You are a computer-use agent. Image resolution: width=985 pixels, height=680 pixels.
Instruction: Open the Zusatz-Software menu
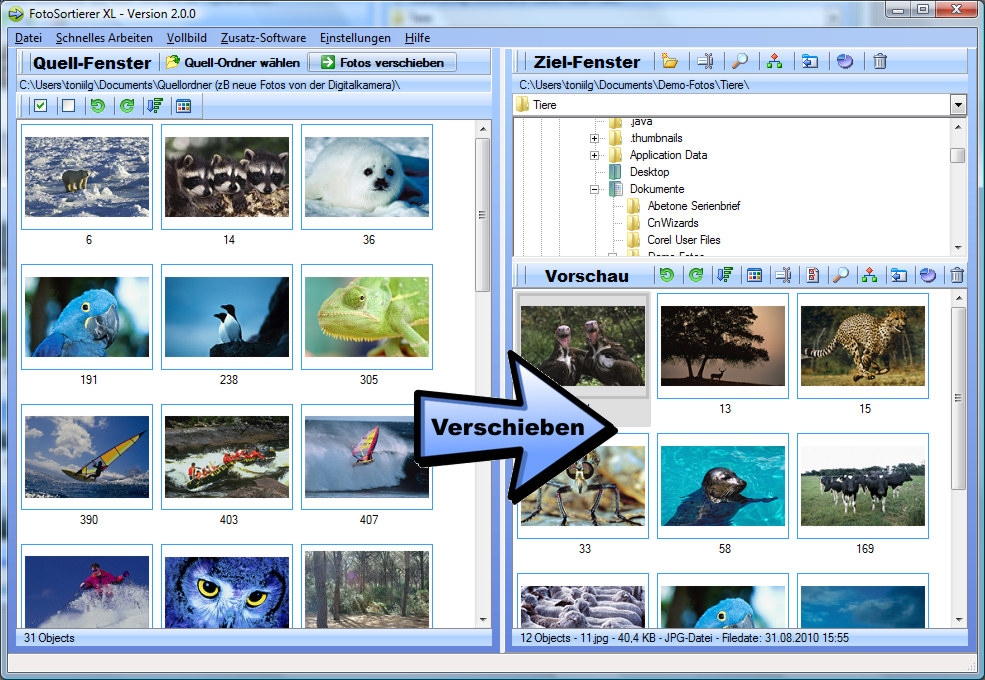[x=263, y=38]
